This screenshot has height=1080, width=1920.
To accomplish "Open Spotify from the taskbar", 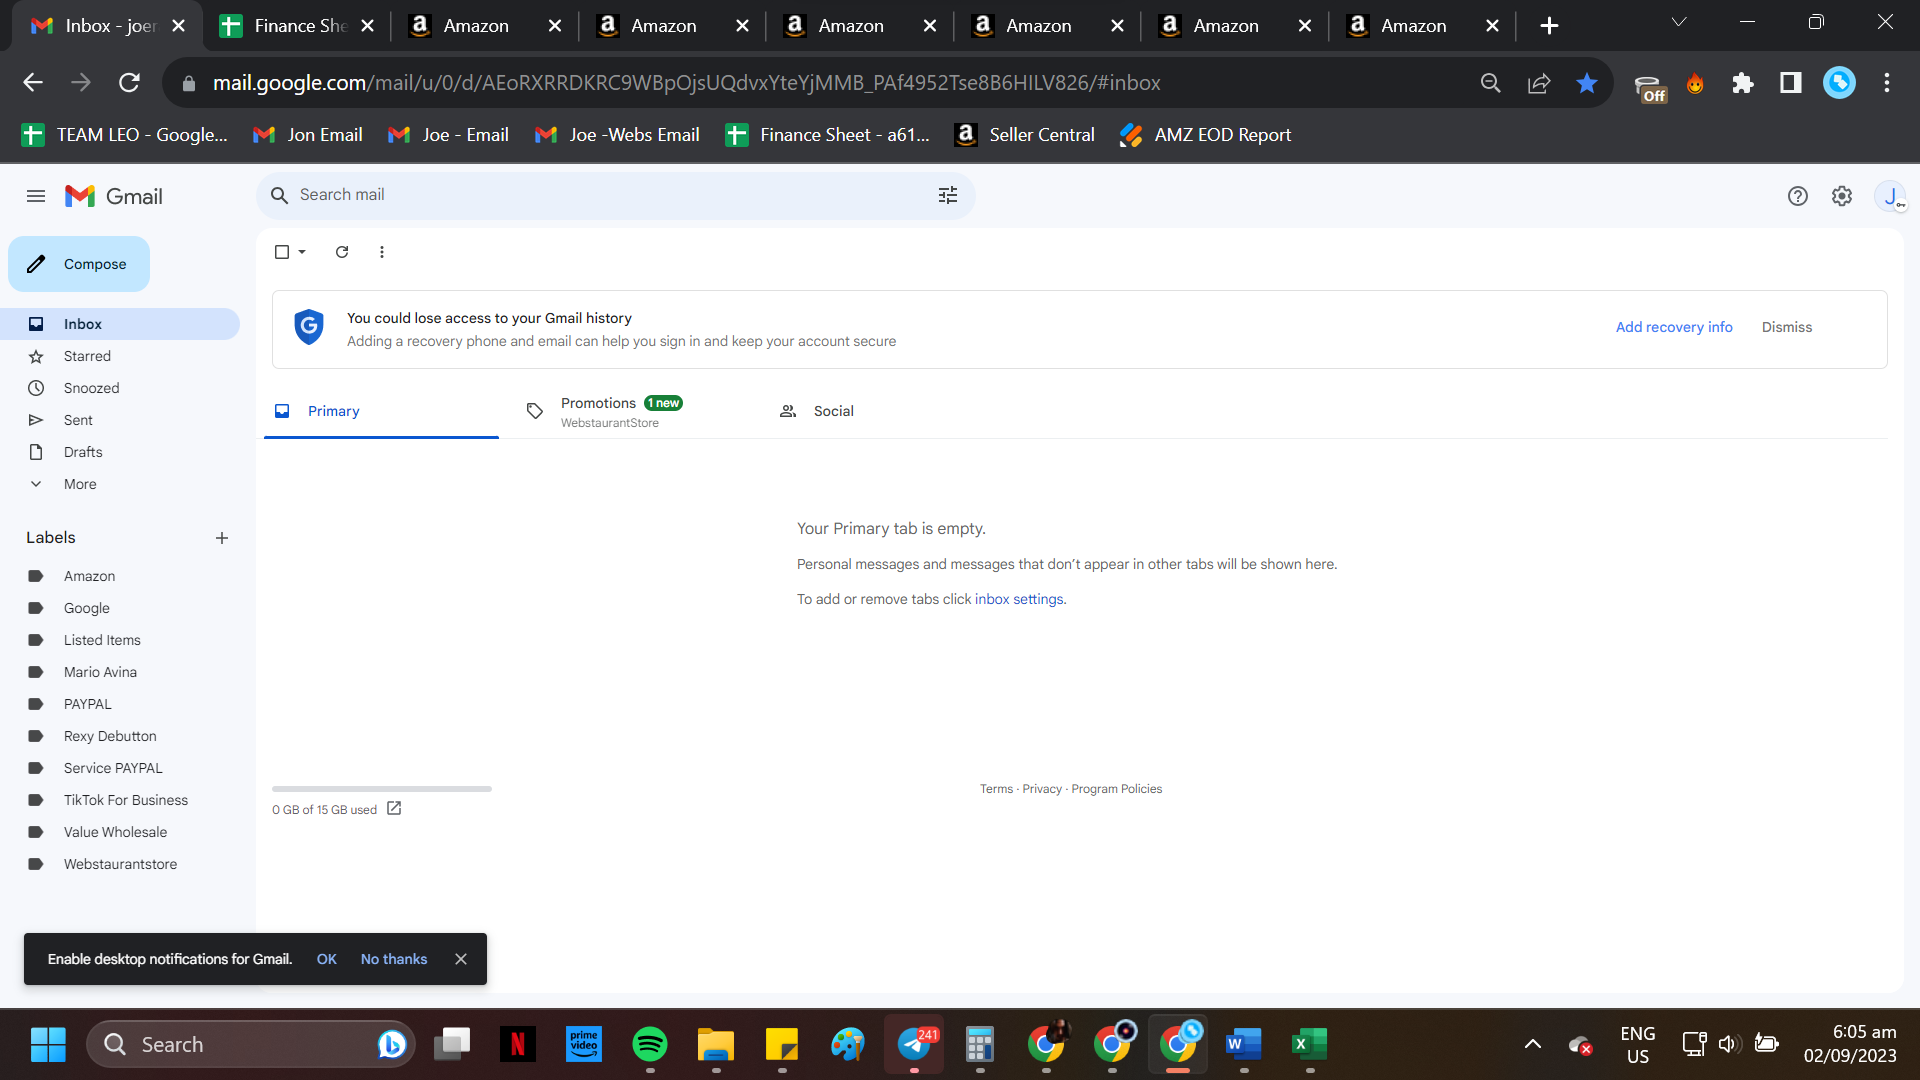I will click(x=650, y=1044).
